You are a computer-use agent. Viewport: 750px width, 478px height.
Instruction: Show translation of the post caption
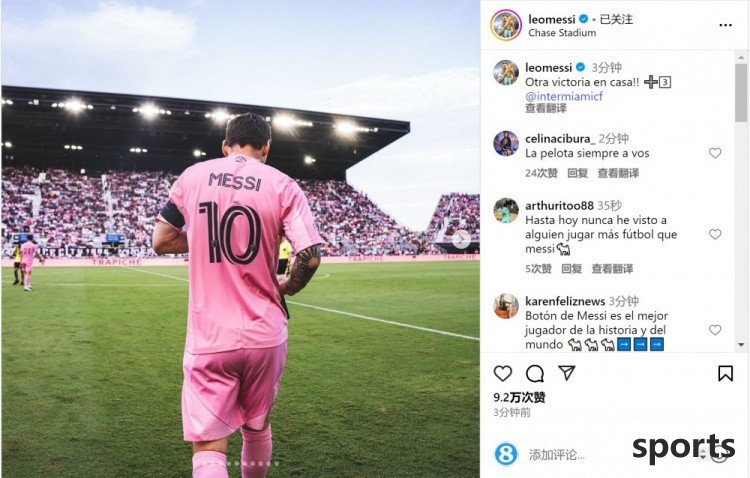point(546,109)
